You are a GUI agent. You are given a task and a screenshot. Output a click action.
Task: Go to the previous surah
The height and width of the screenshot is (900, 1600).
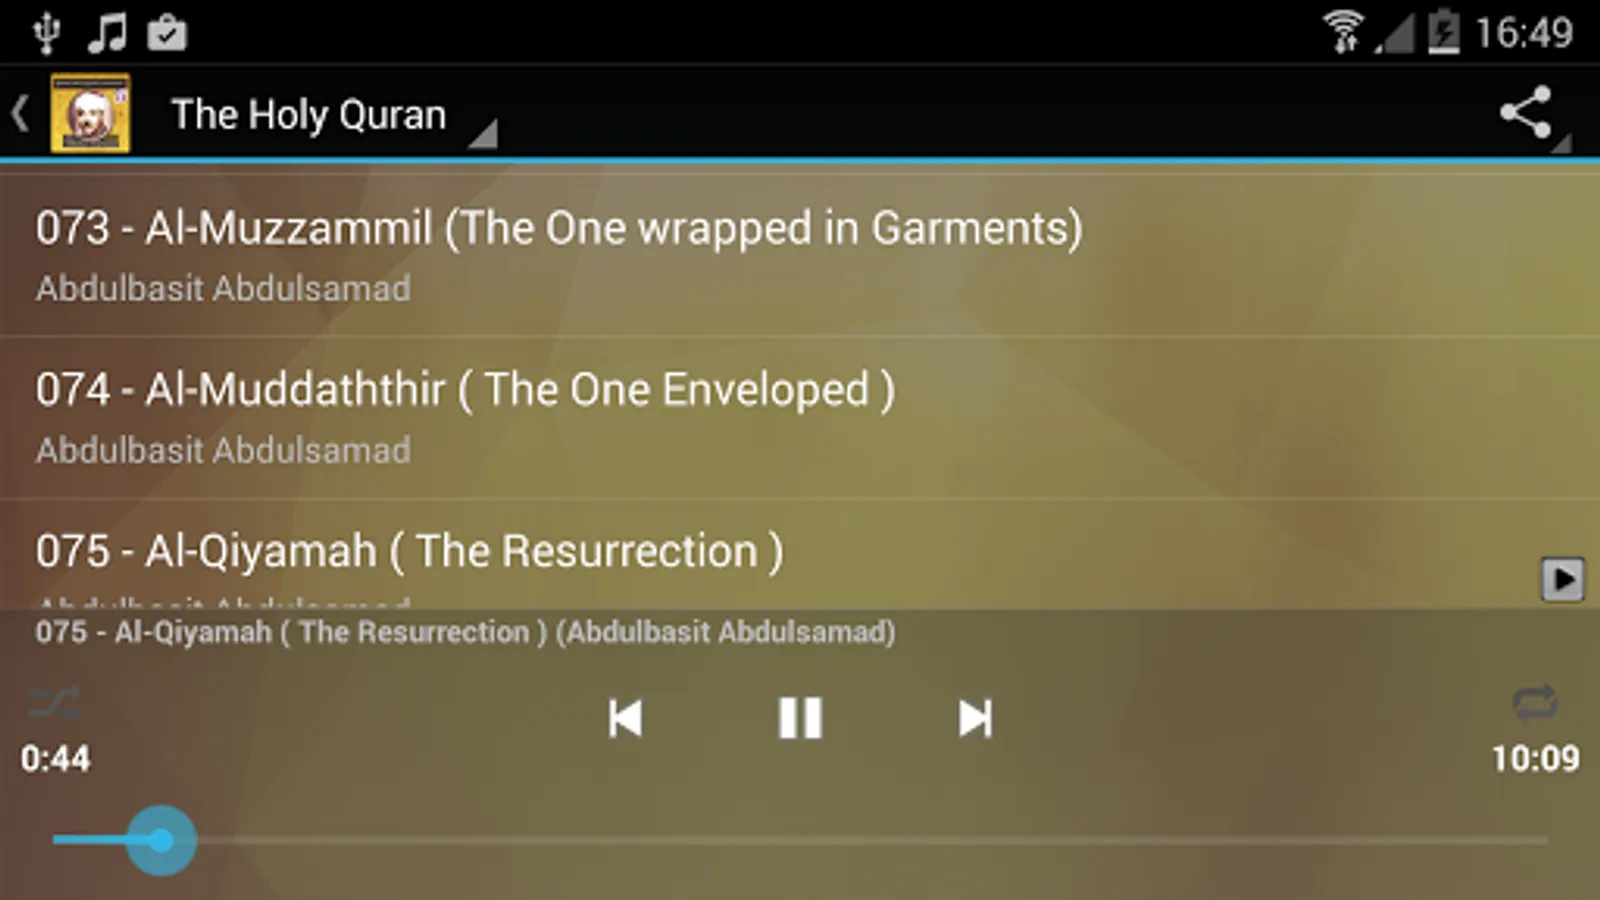pos(625,718)
